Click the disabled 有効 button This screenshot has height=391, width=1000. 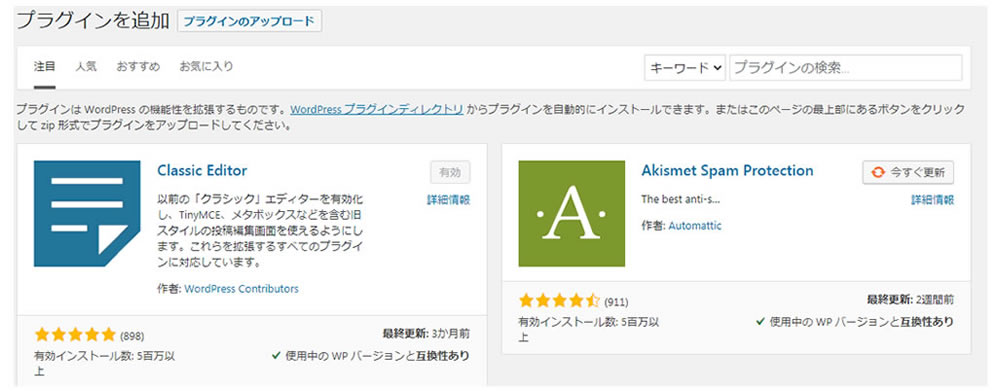click(450, 172)
